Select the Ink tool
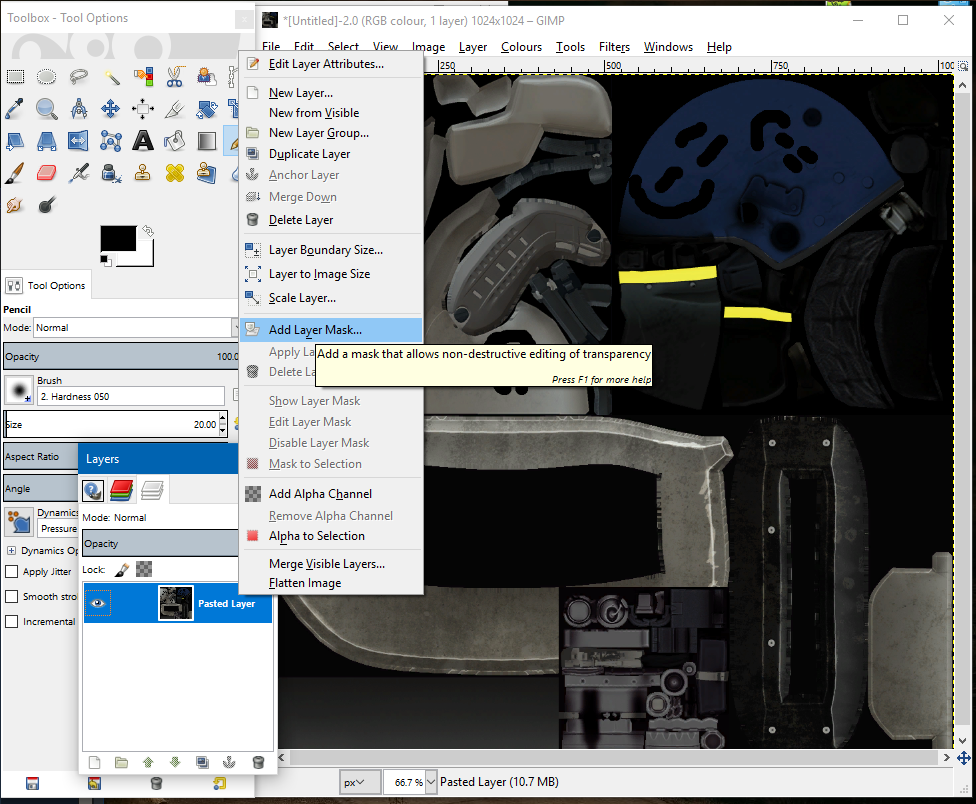The width and height of the screenshot is (976, 804). 111,173
